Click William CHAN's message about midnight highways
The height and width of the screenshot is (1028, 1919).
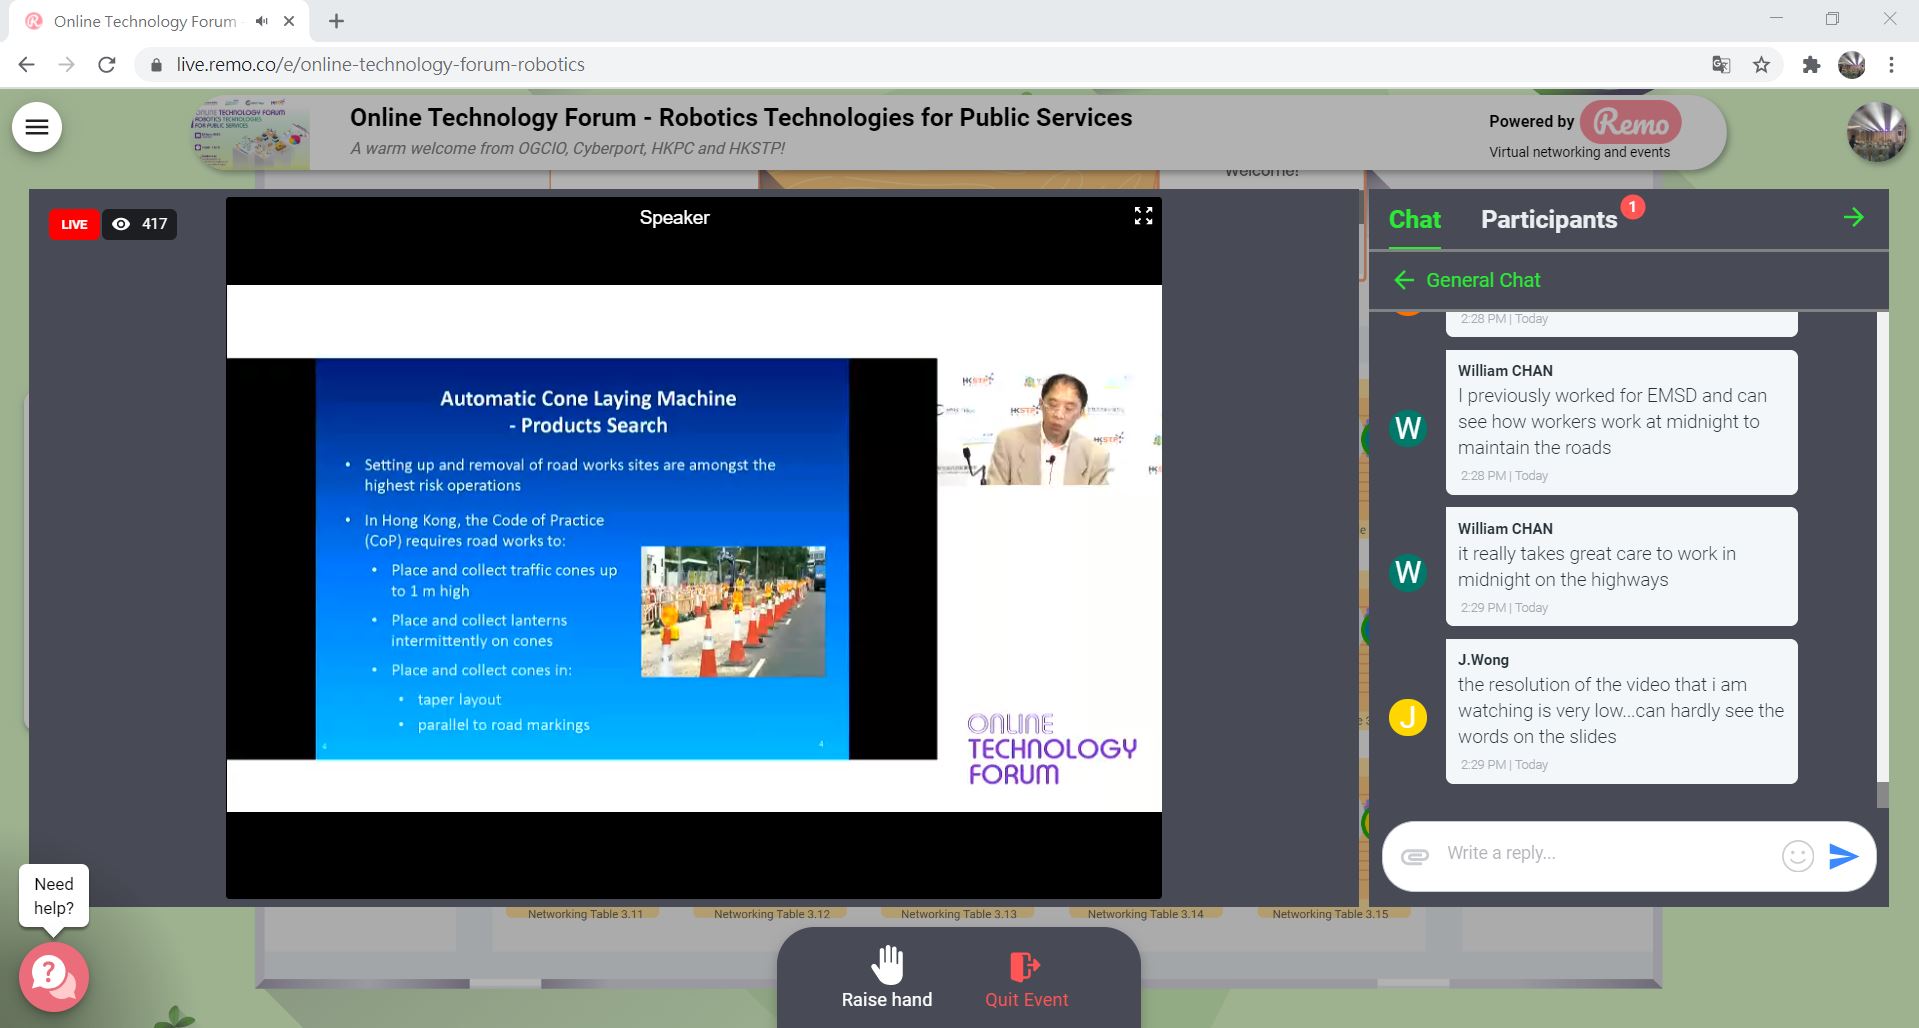coord(1621,567)
